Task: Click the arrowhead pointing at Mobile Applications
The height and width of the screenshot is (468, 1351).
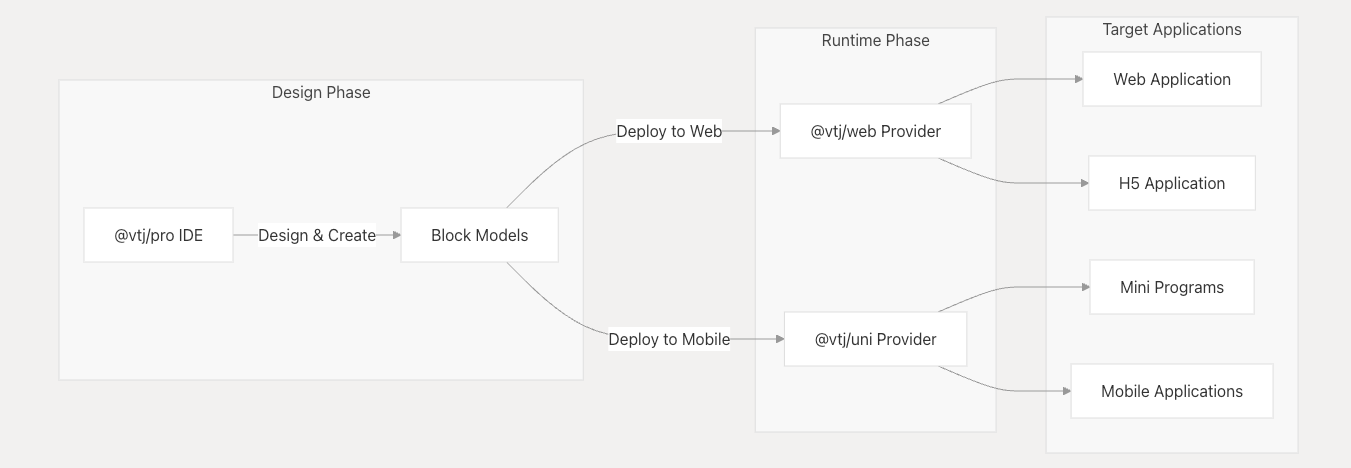Action: 1065,391
